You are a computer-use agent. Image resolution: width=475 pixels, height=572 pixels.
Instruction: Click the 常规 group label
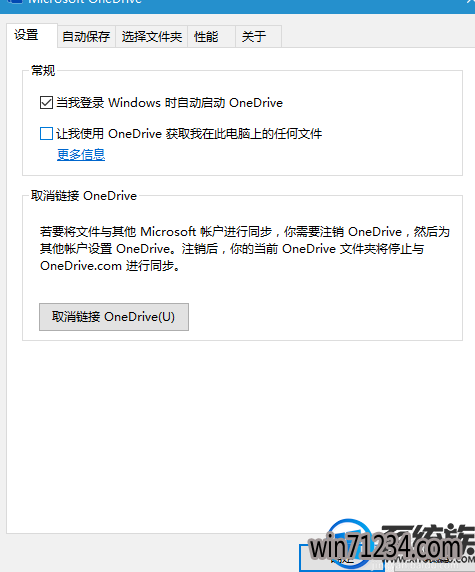(x=43, y=70)
